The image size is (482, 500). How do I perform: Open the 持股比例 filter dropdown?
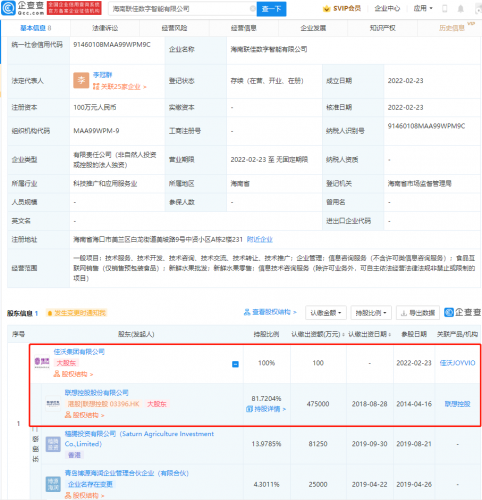coord(371,313)
